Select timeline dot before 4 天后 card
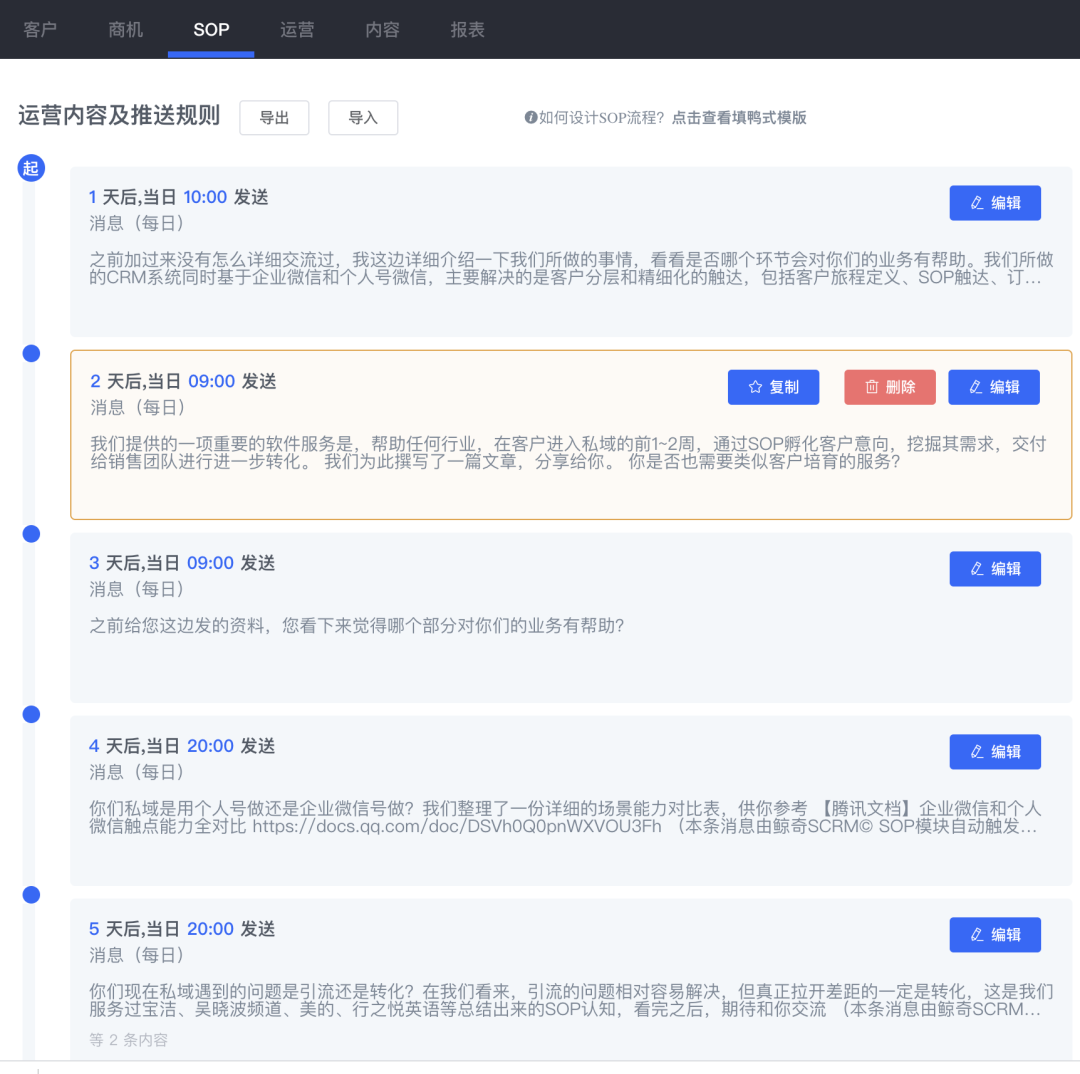 click(31, 714)
